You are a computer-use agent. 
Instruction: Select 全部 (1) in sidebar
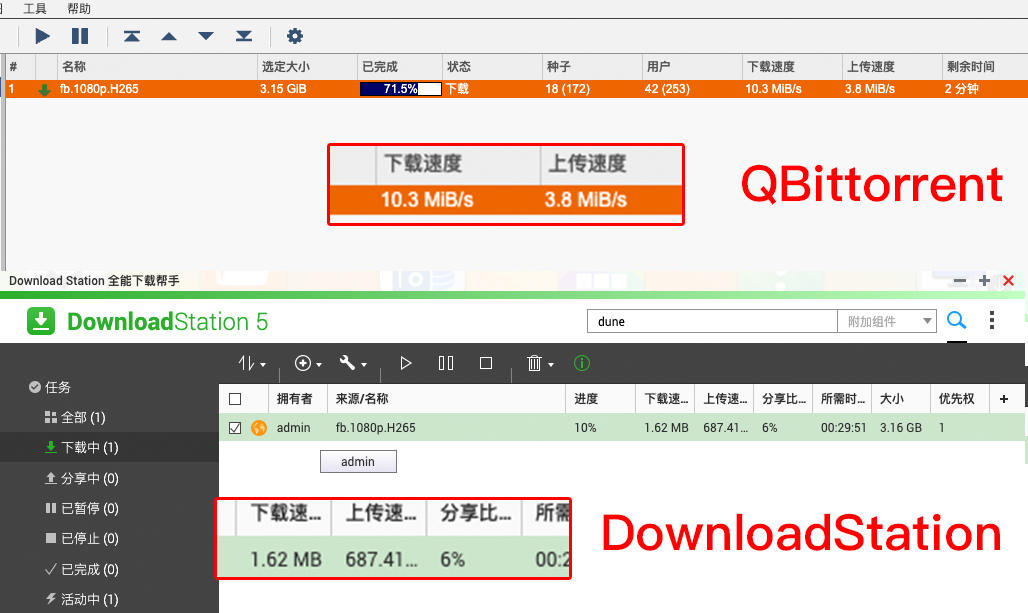75,418
